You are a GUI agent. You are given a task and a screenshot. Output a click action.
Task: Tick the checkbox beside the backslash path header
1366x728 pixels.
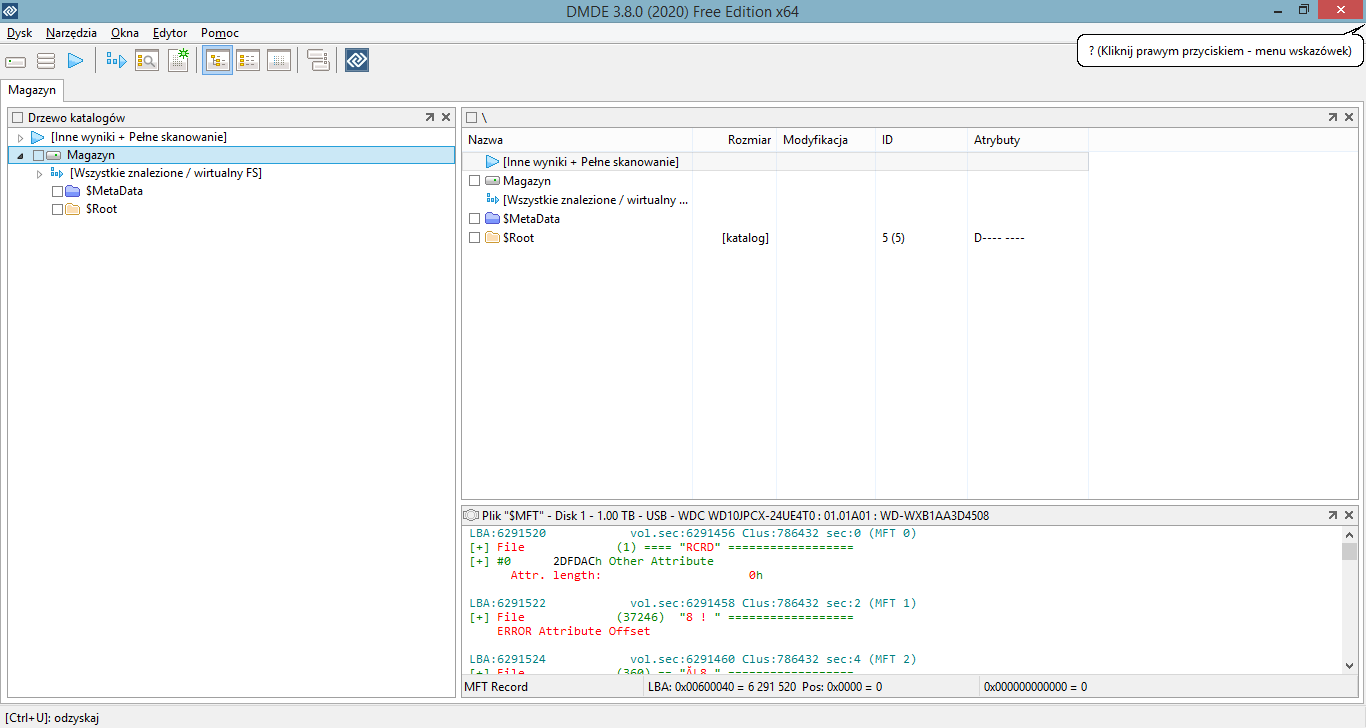click(x=472, y=118)
